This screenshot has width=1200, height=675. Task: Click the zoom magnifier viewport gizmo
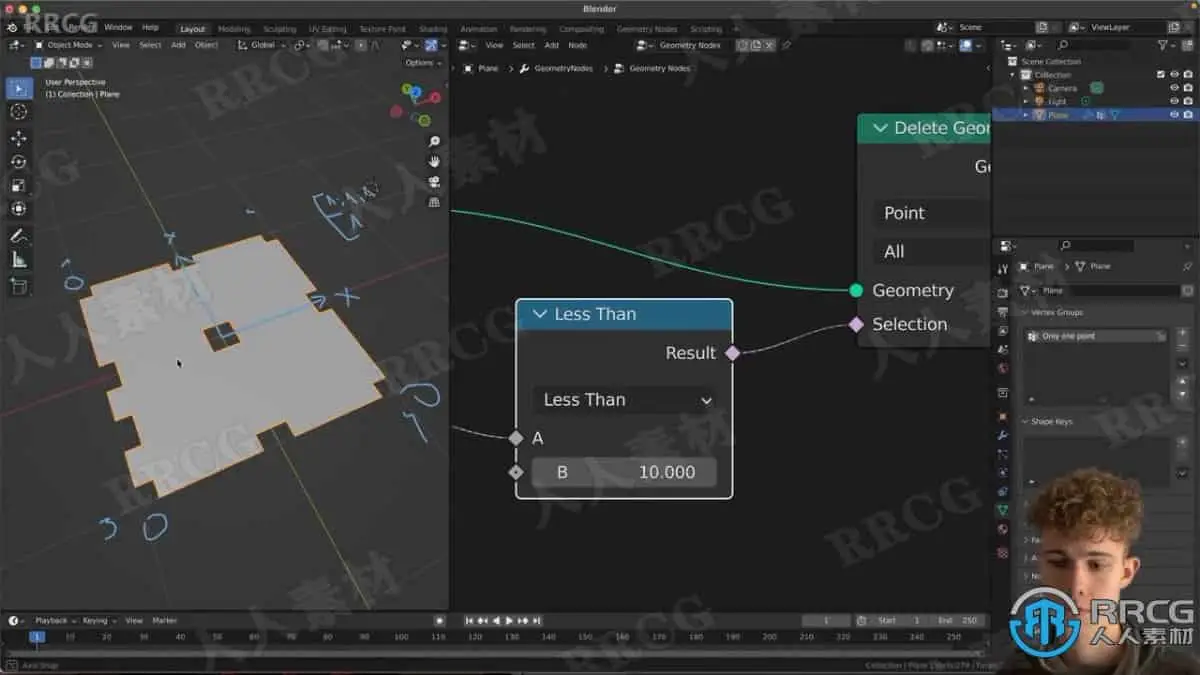(x=434, y=142)
